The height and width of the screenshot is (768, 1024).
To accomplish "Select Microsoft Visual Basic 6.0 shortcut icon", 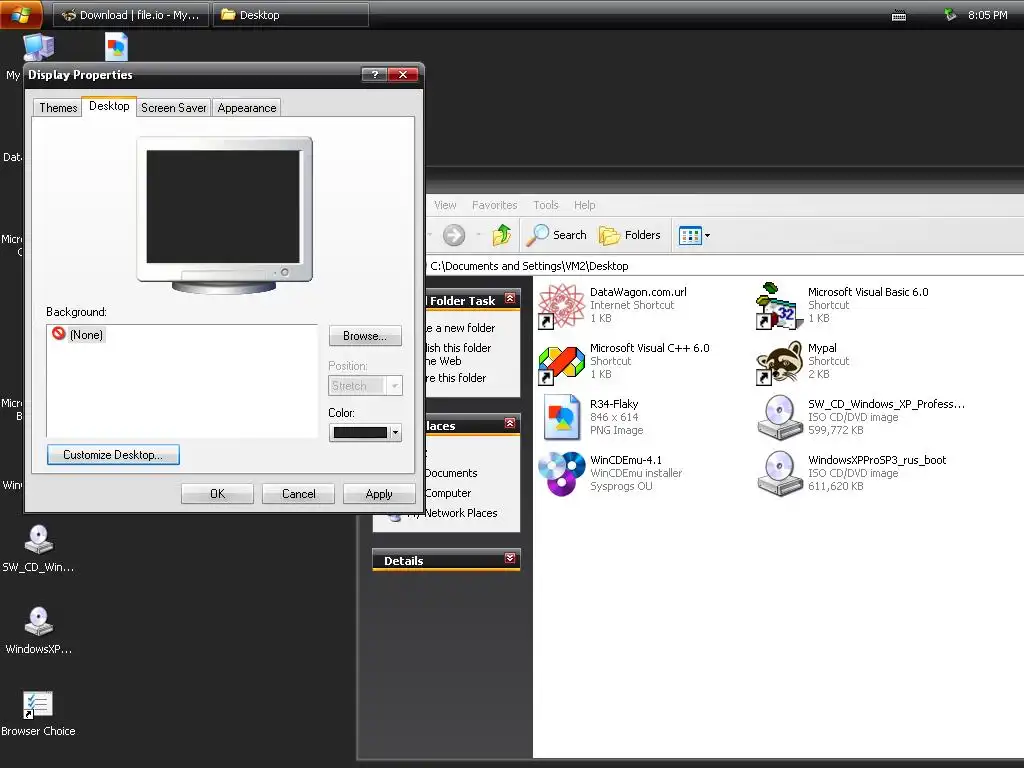I will point(779,306).
